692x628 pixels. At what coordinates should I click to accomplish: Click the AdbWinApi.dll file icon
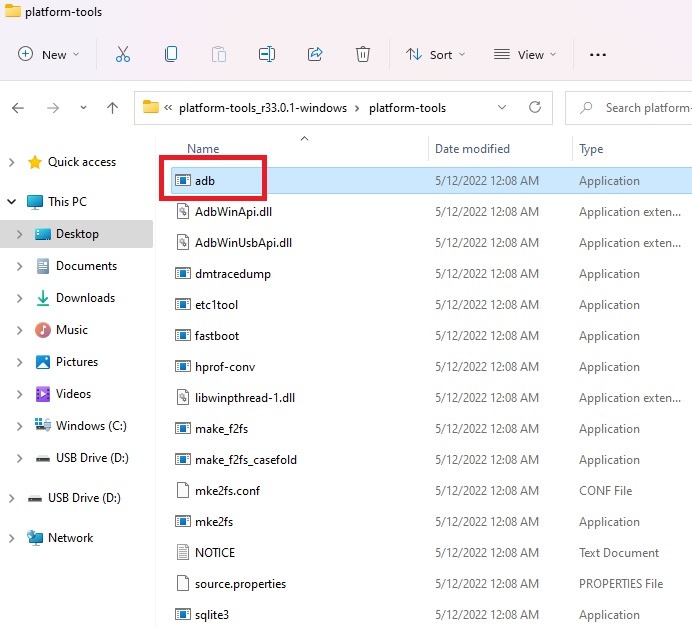point(183,211)
